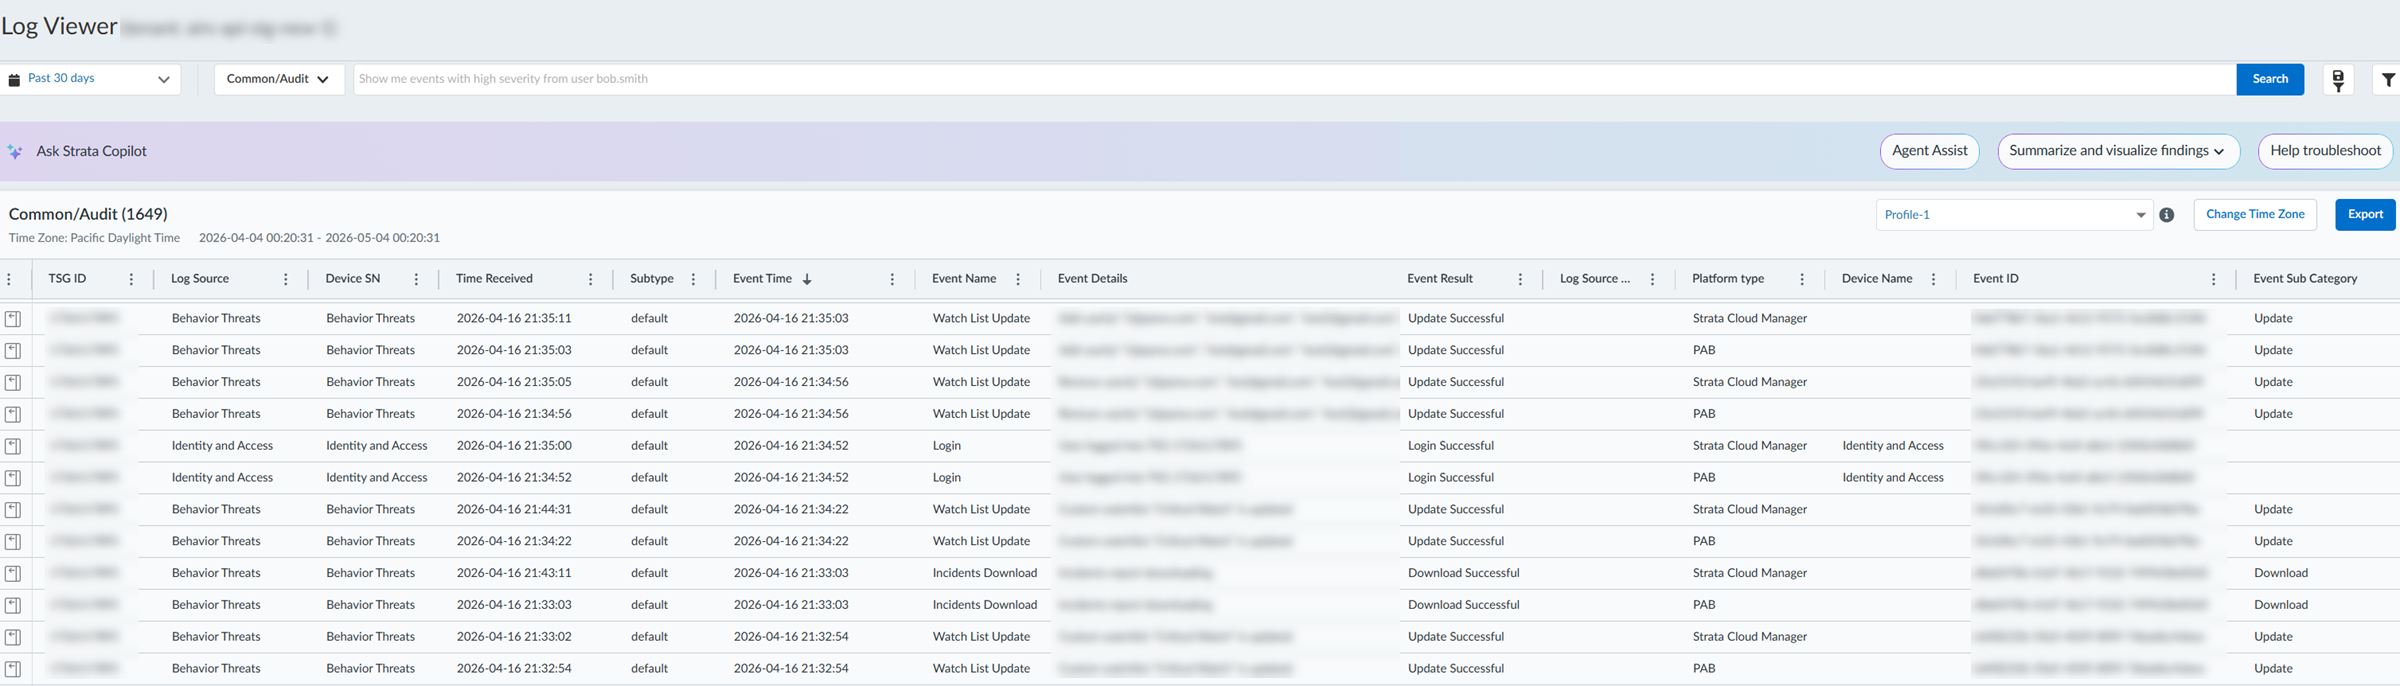Viewport: 2400px width, 686px height.
Task: Open the Profile-1 dropdown
Action: pyautogui.click(x=2013, y=215)
